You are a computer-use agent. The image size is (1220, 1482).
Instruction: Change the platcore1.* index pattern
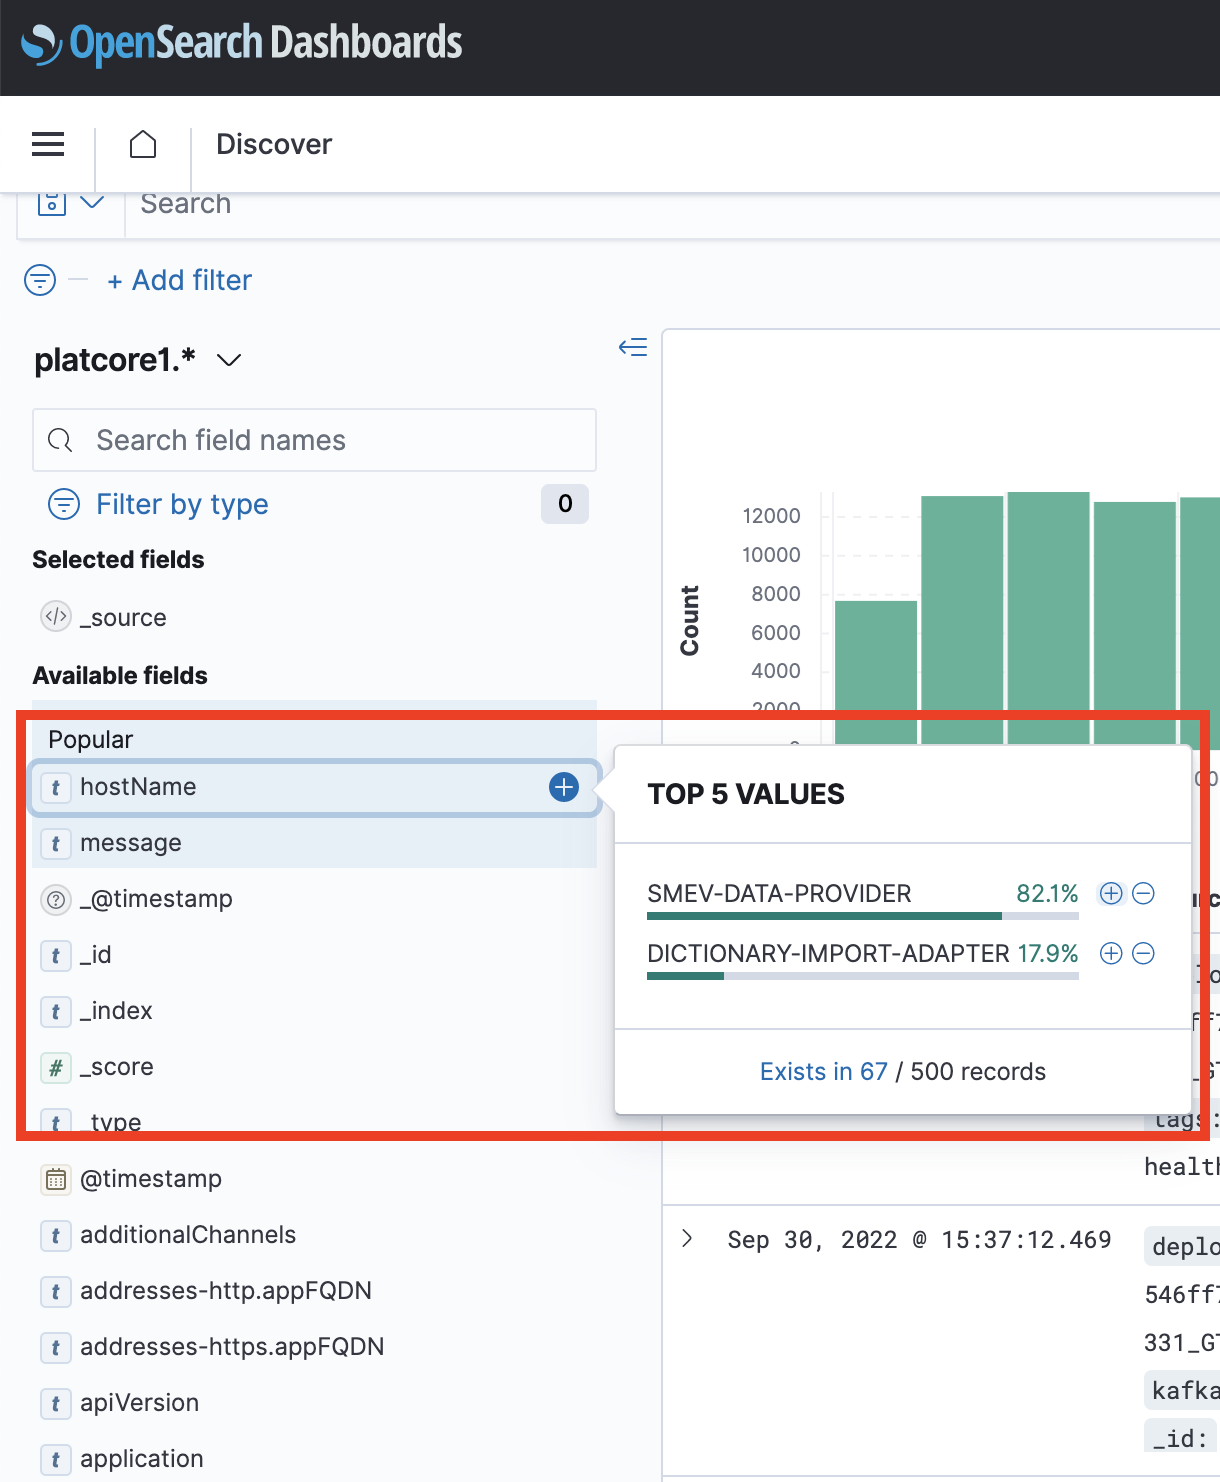138,359
